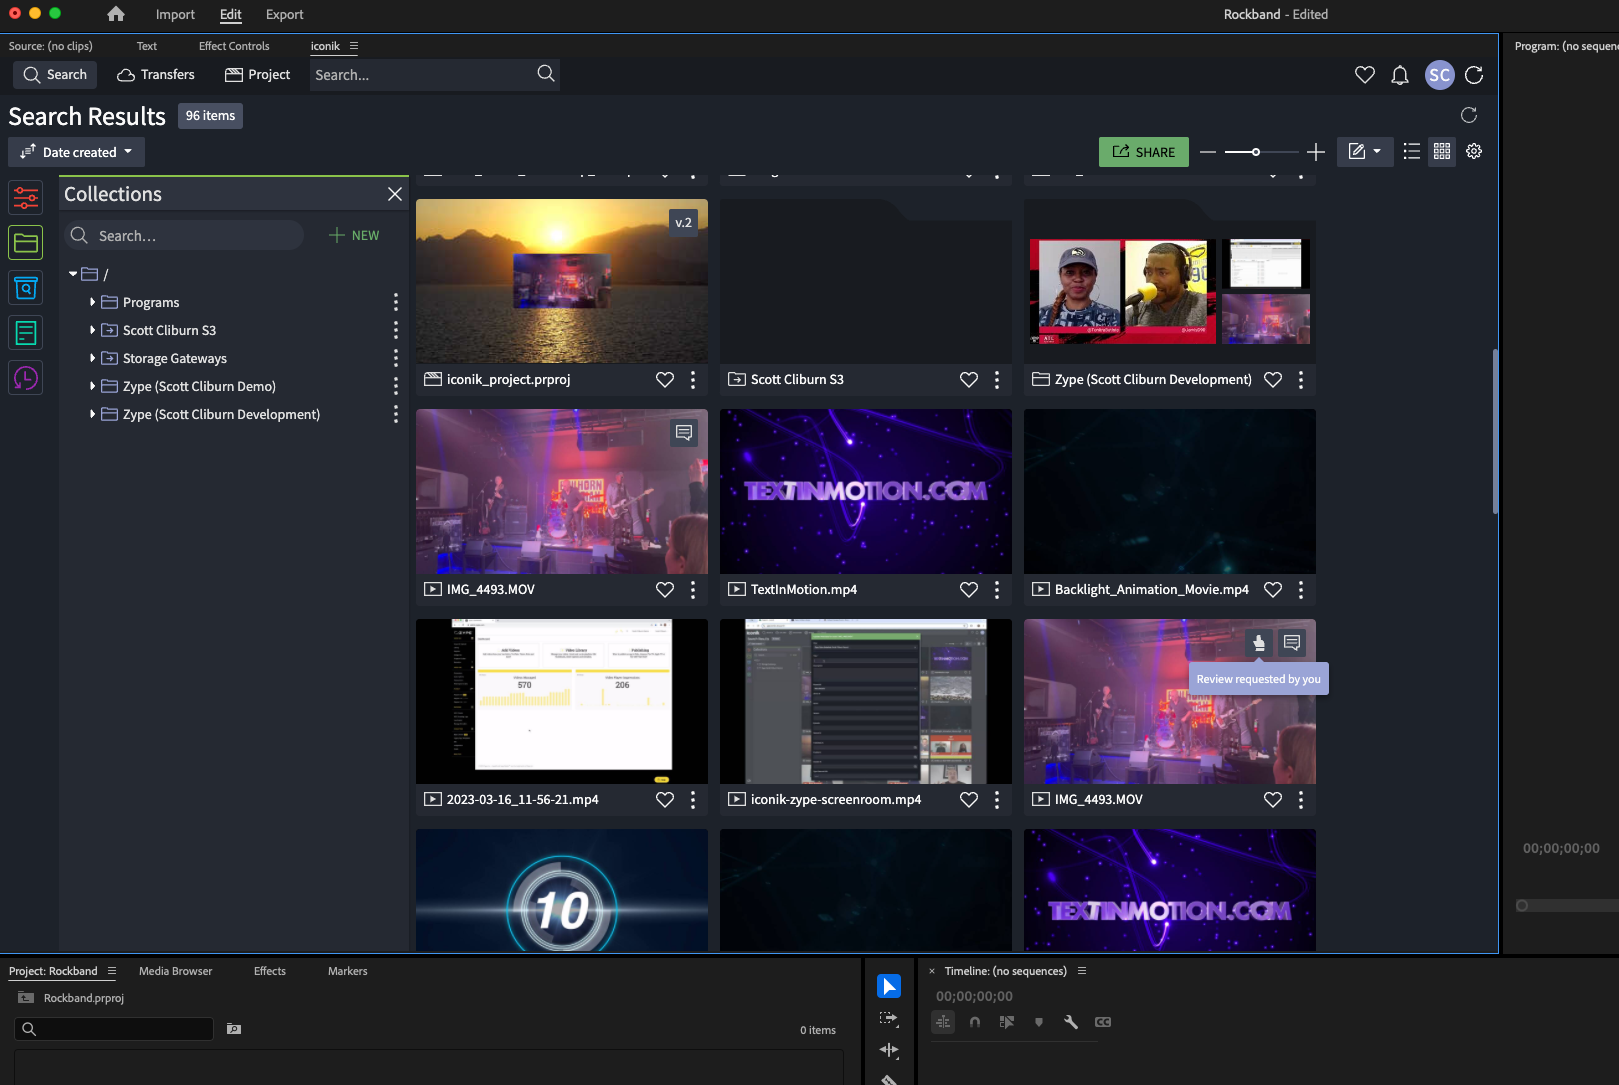
Task: Open the history clock sidebar icon
Action: click(26, 378)
